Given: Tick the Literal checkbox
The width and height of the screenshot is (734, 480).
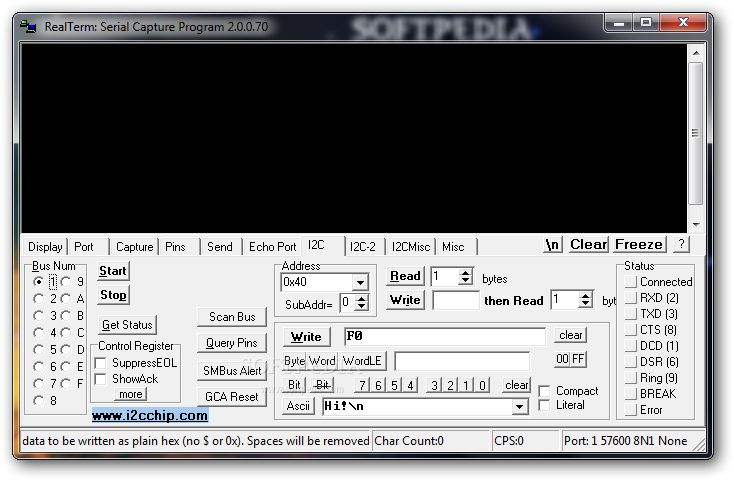Looking at the screenshot, I should click(544, 406).
